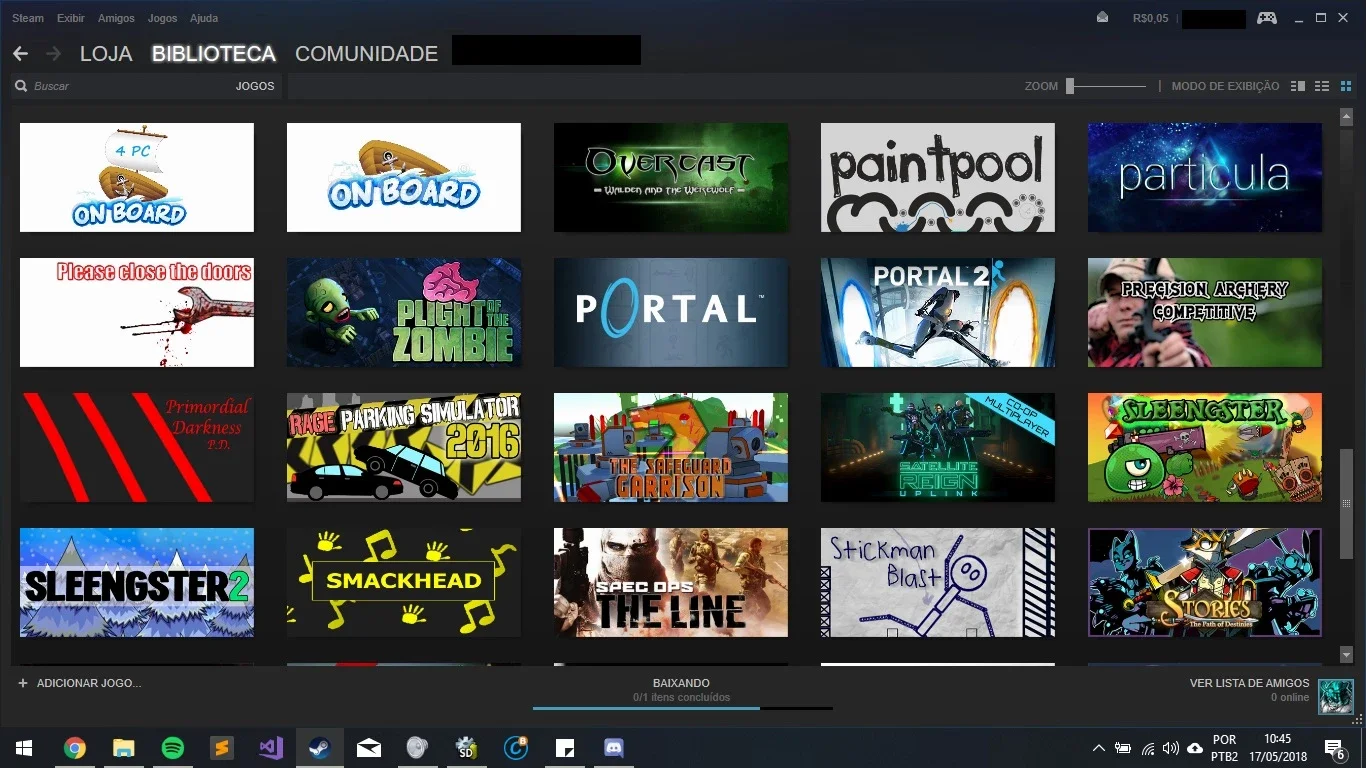Open Sublime Text from the taskbar
Screen dimensions: 1366x768
[x=221, y=748]
